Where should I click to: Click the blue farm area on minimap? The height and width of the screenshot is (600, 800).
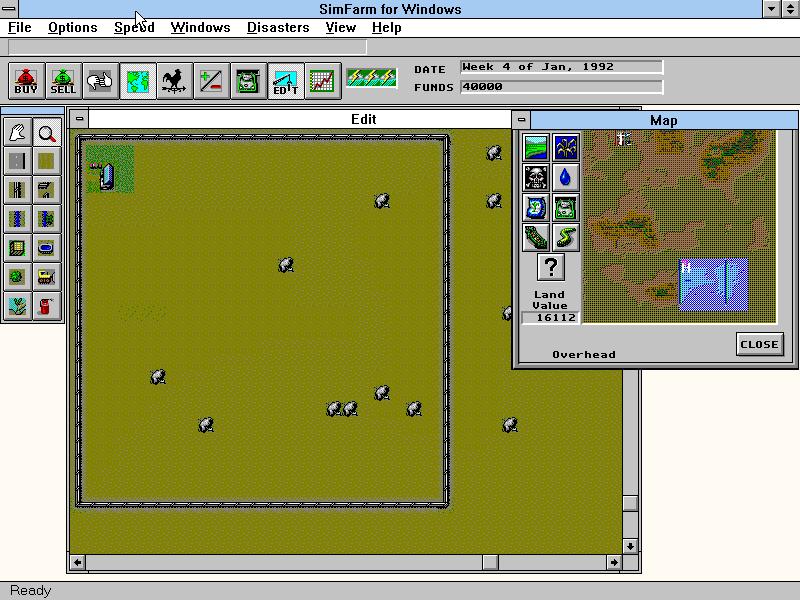[713, 285]
